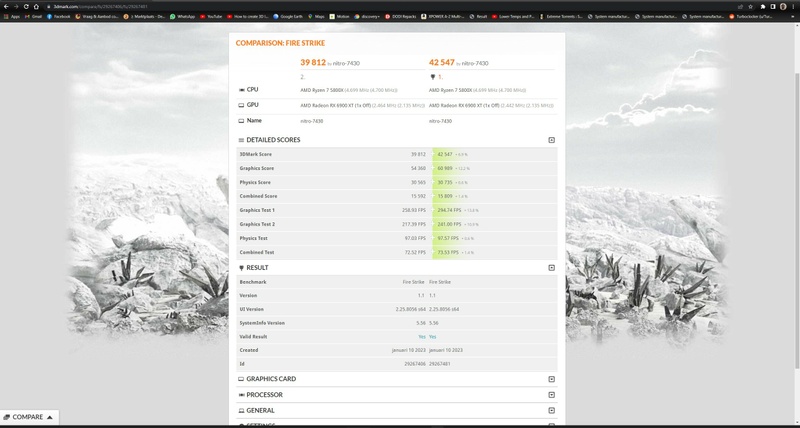Select Physics Test value 97.03 FPS
The width and height of the screenshot is (800, 428).
(415, 238)
